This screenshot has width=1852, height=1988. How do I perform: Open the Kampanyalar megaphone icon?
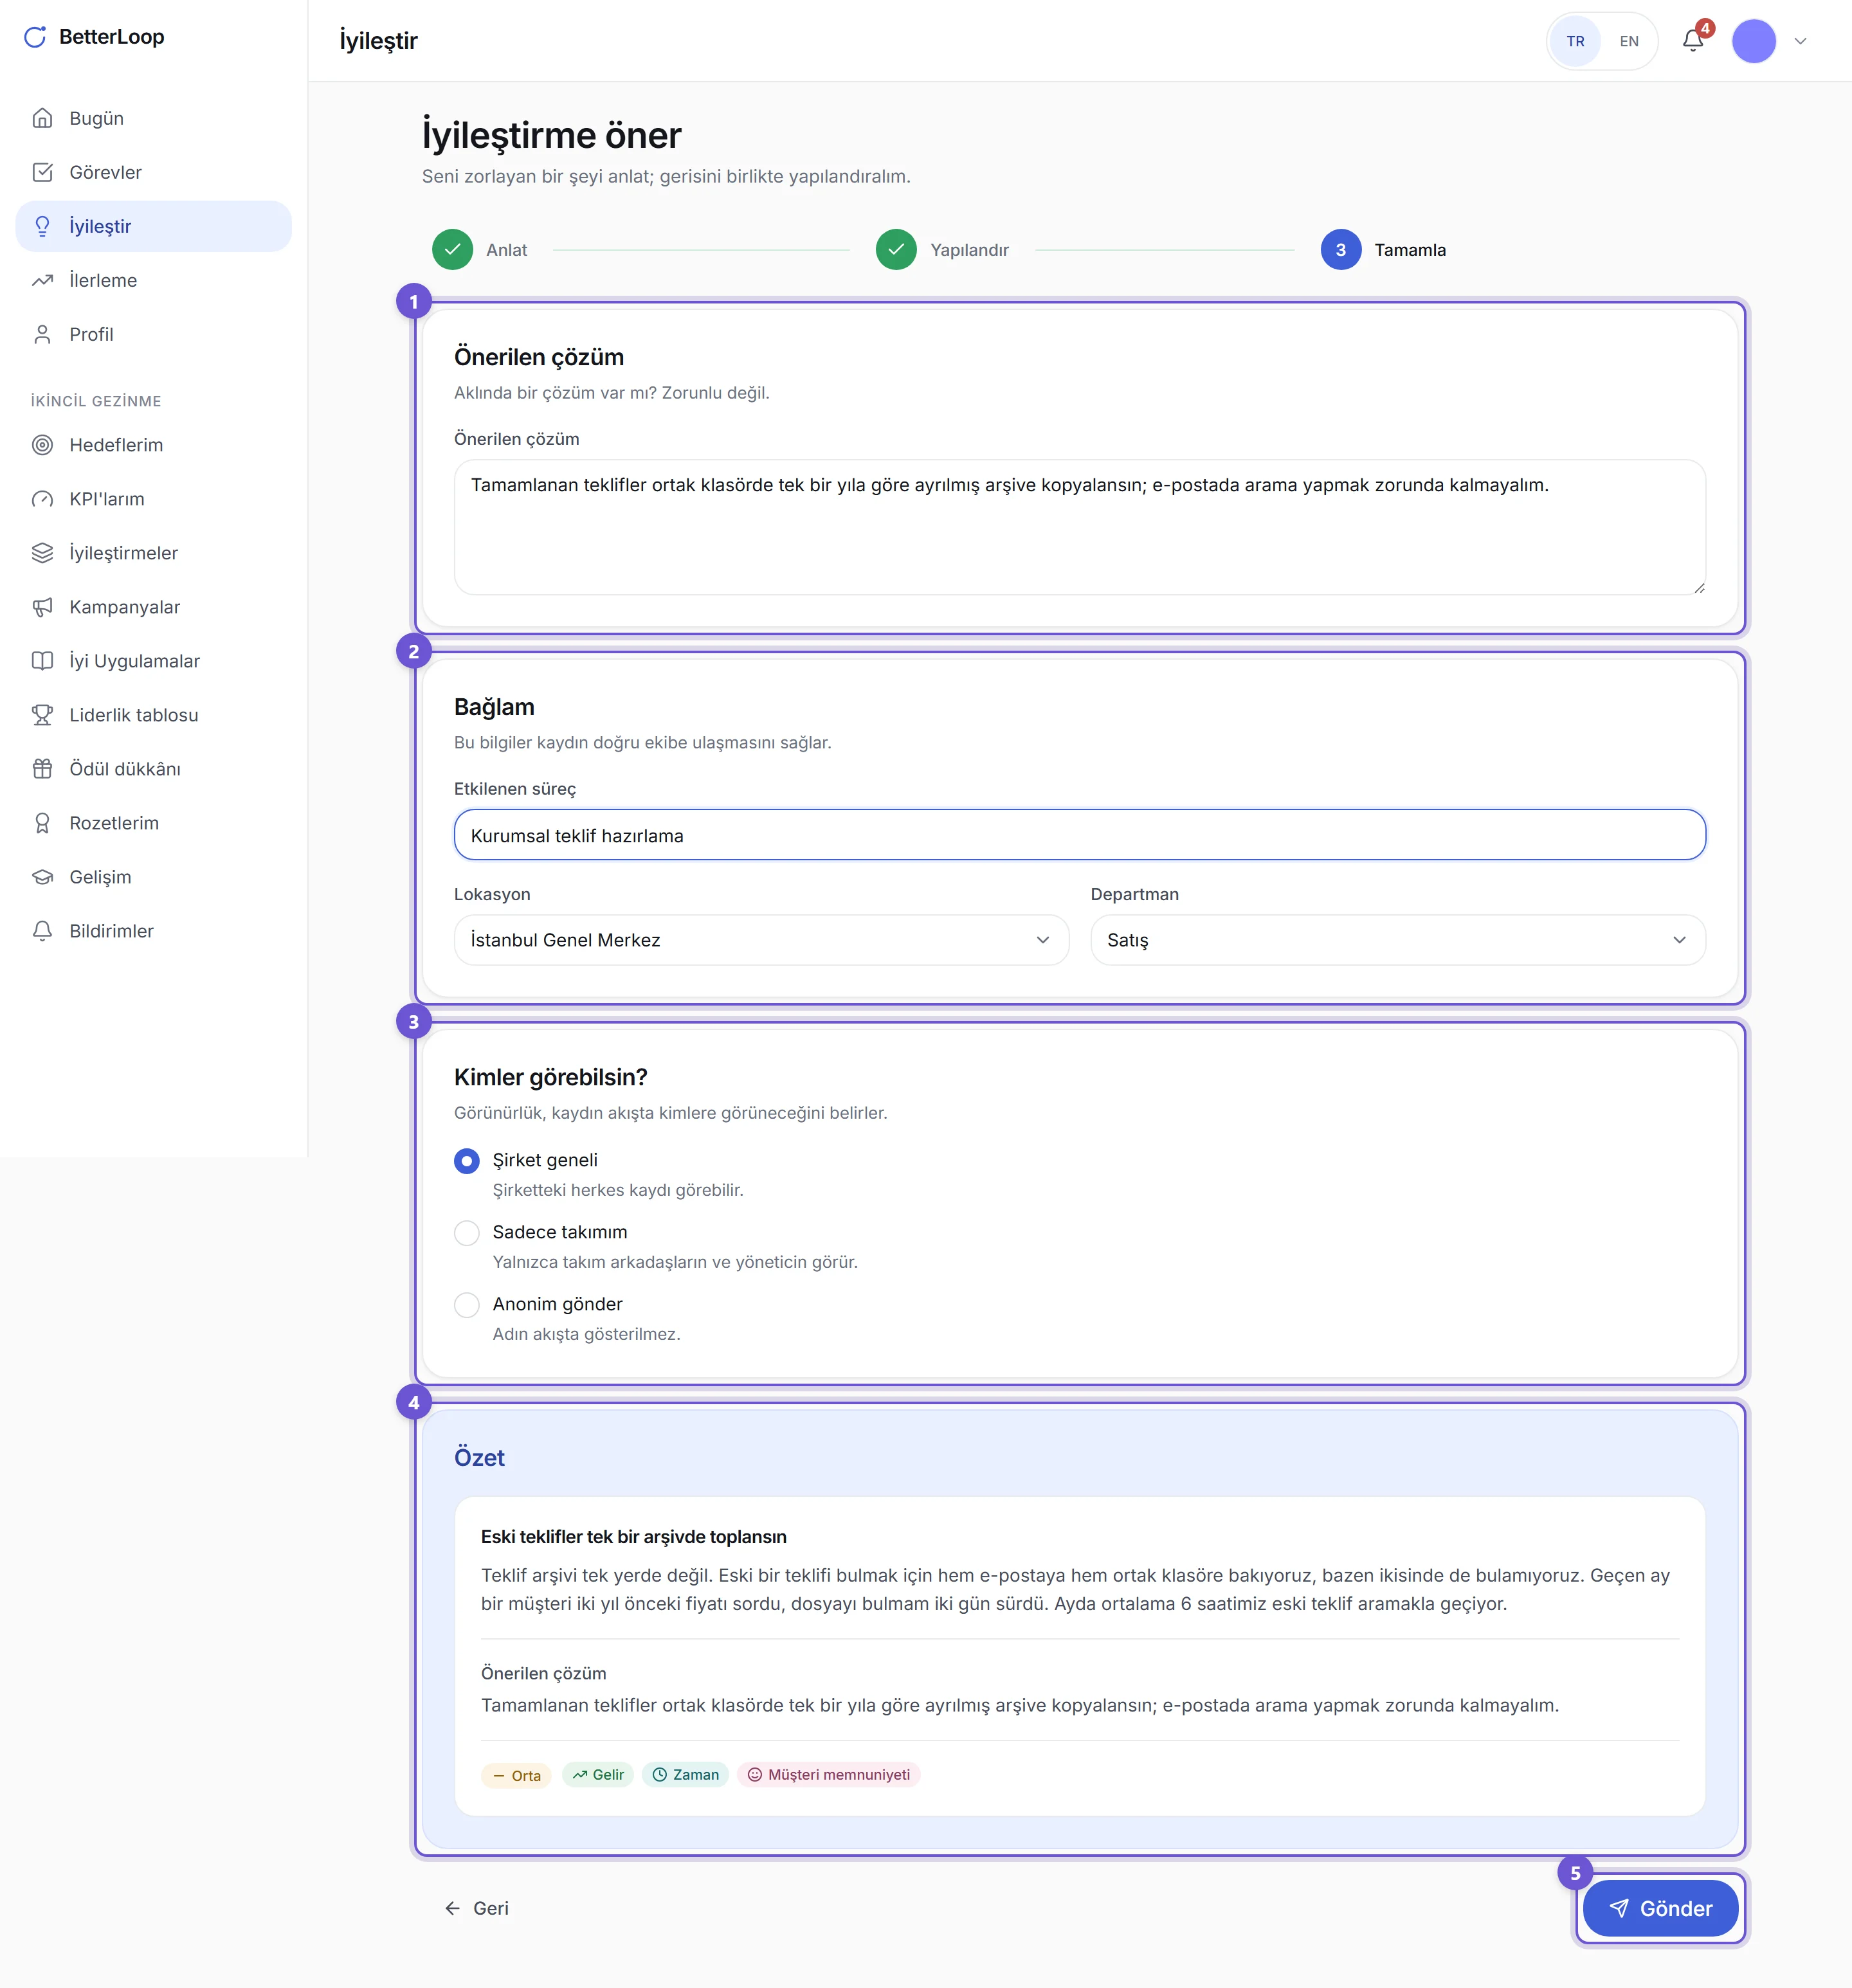click(42, 607)
